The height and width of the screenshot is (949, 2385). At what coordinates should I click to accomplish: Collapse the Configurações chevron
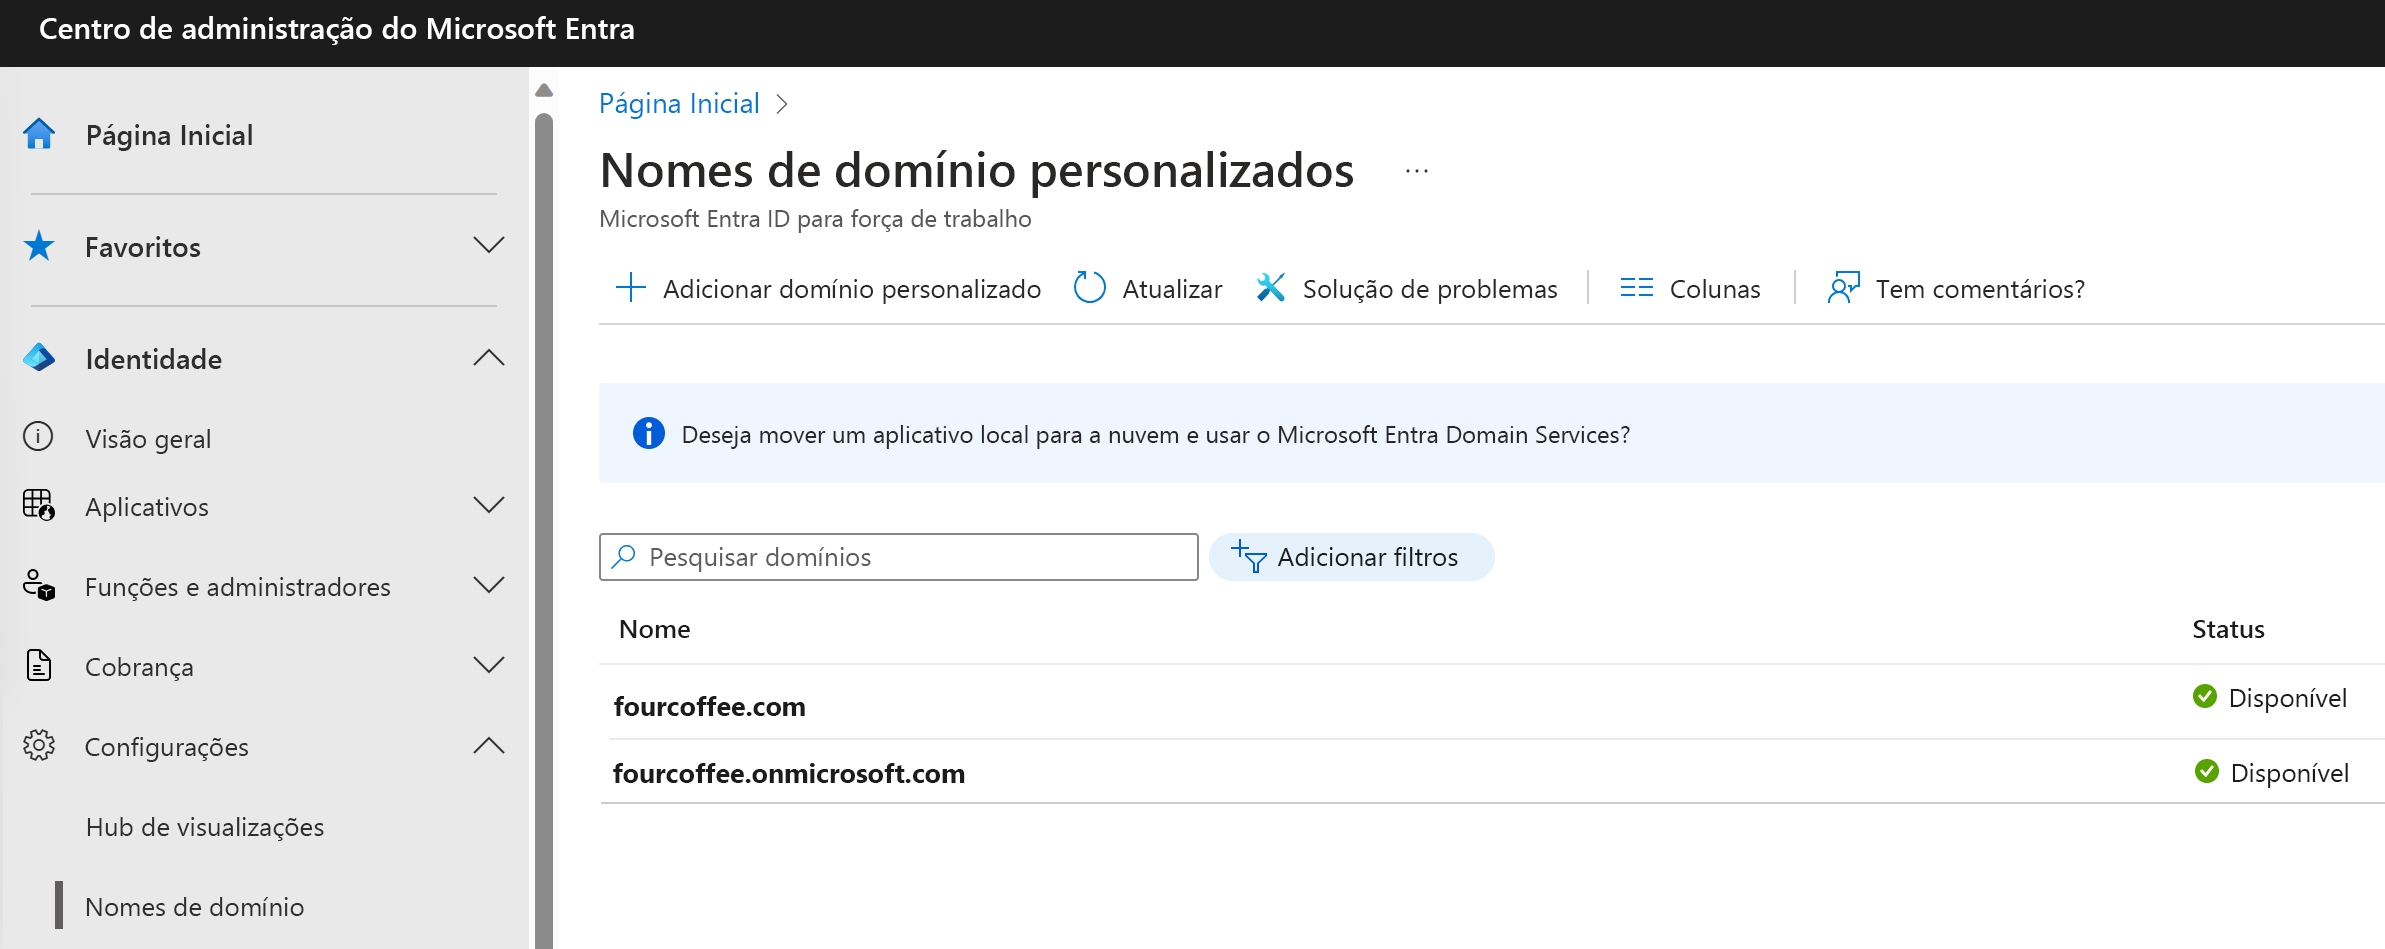tap(489, 745)
